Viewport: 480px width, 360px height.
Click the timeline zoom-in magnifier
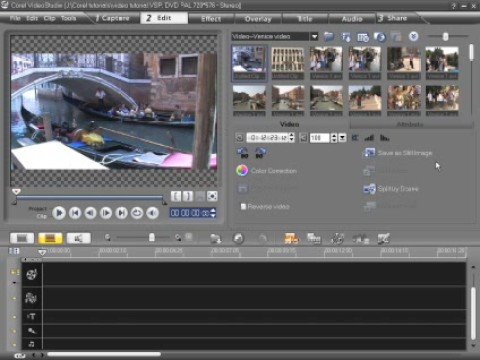pos(178,237)
